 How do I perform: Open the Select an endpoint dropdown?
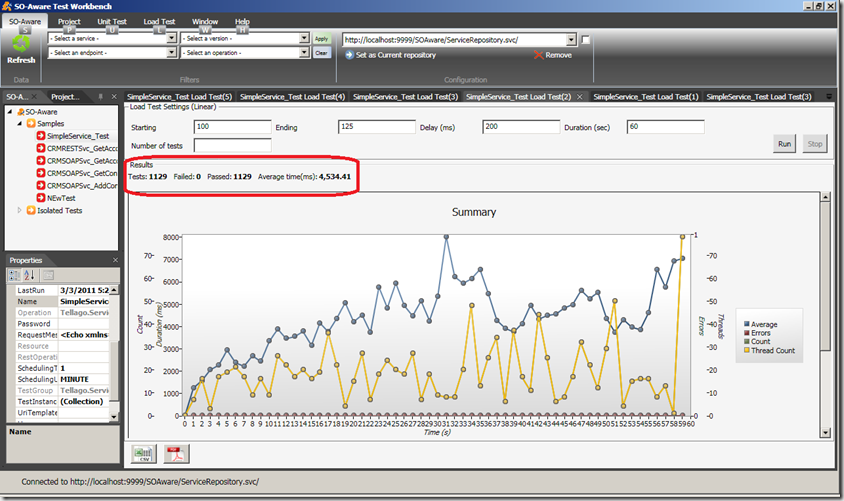(171, 52)
